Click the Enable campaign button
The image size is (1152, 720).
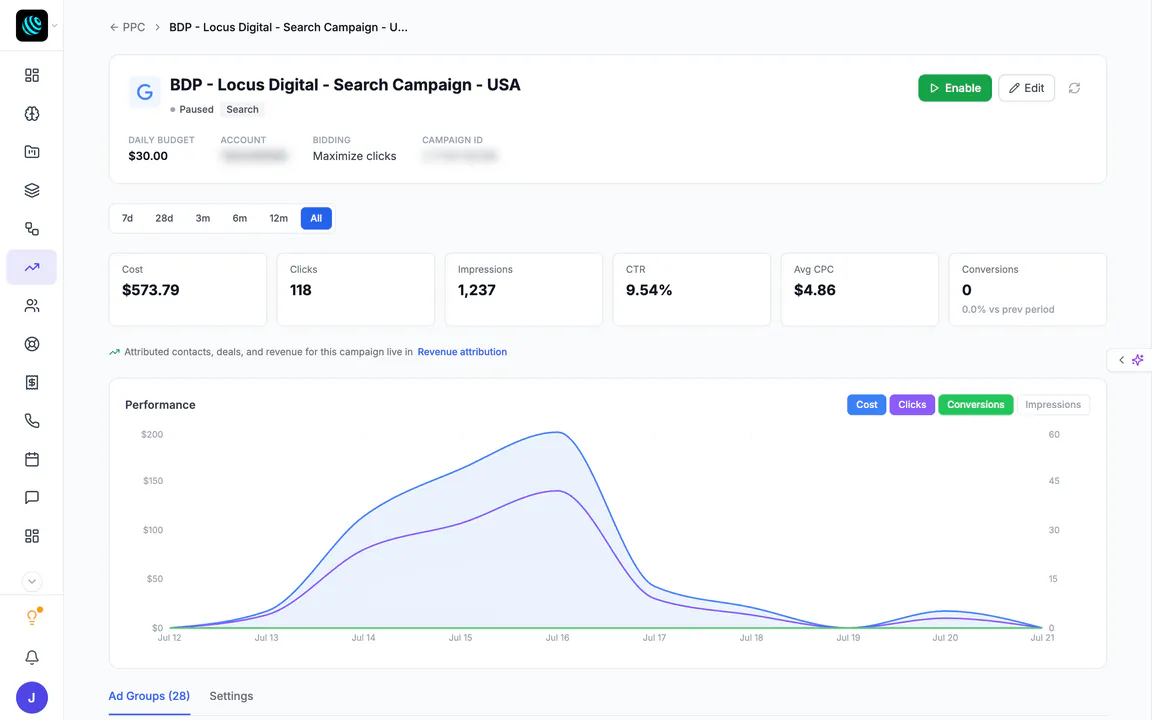point(954,88)
